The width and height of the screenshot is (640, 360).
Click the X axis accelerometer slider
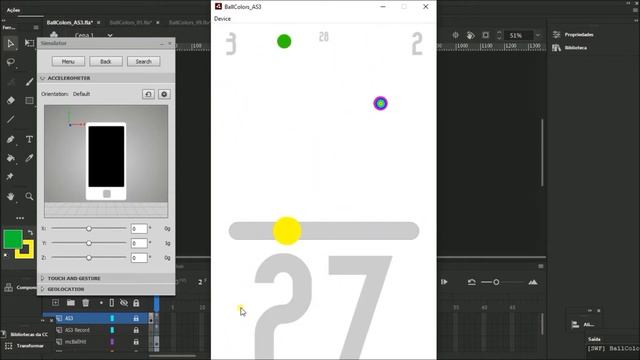coord(89,229)
